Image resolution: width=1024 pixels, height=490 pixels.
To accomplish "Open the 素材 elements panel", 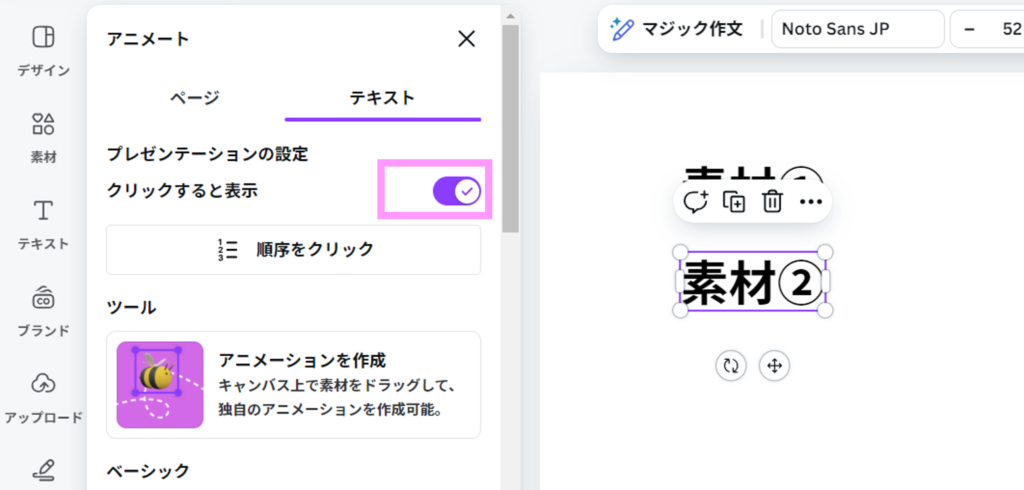I will coord(43,136).
